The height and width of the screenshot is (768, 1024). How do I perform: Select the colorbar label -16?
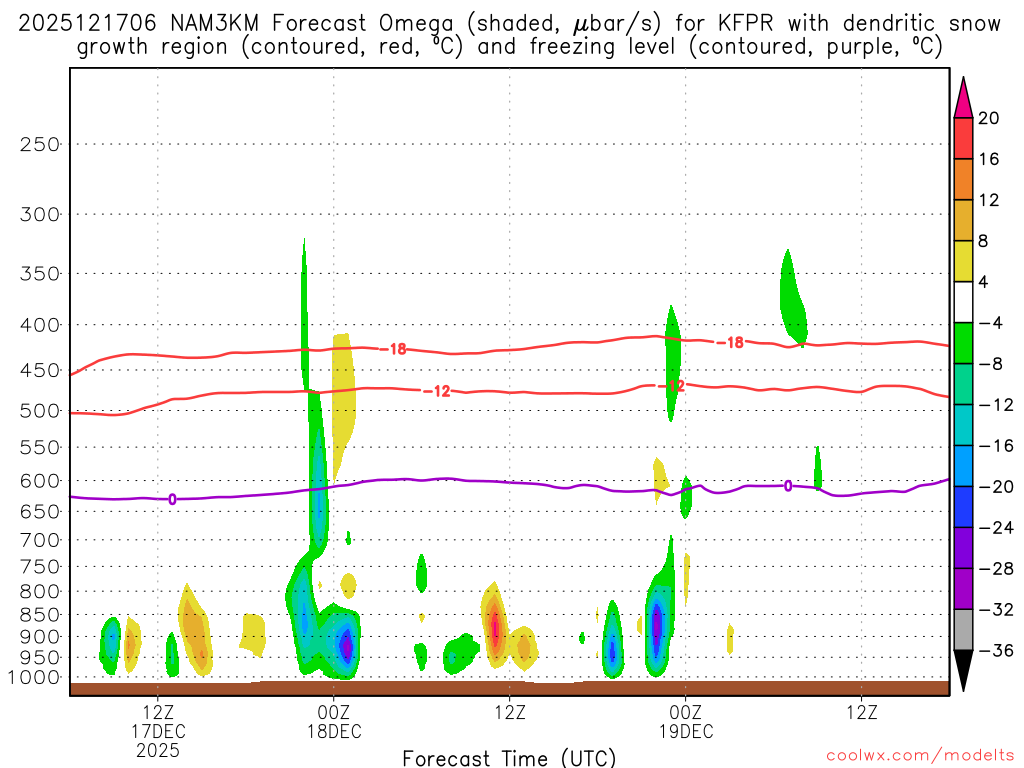click(996, 445)
